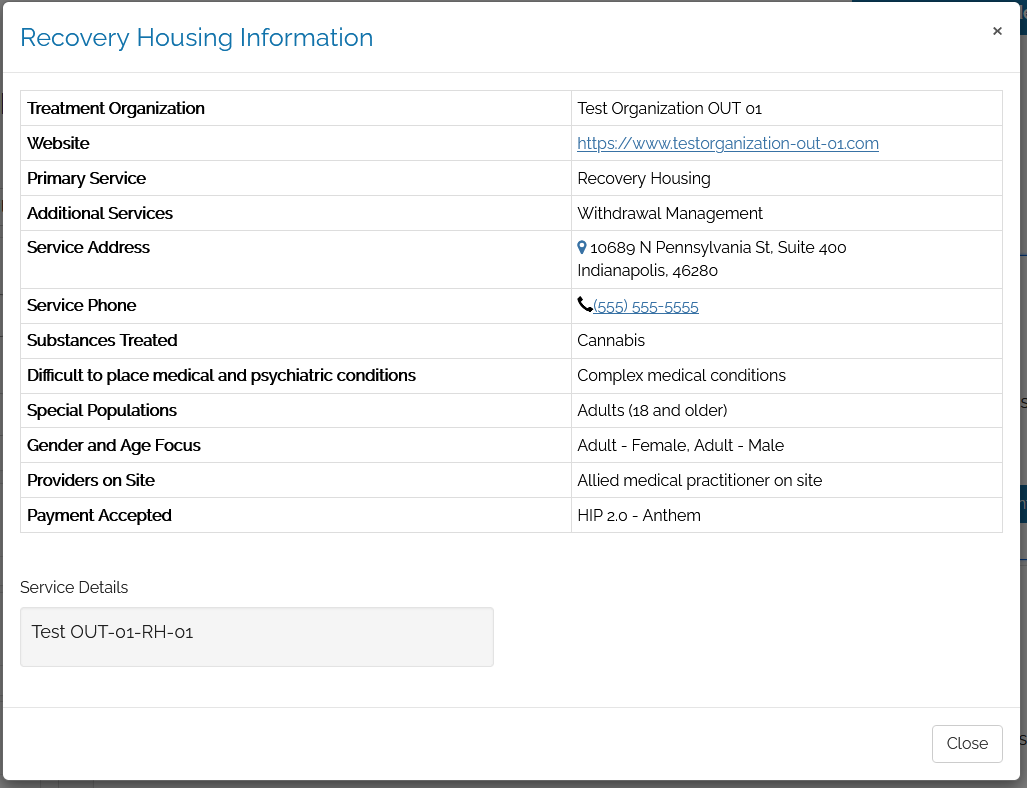Click the Adults (18 and older) value
Screen dimensions: 1027x788
[652, 410]
